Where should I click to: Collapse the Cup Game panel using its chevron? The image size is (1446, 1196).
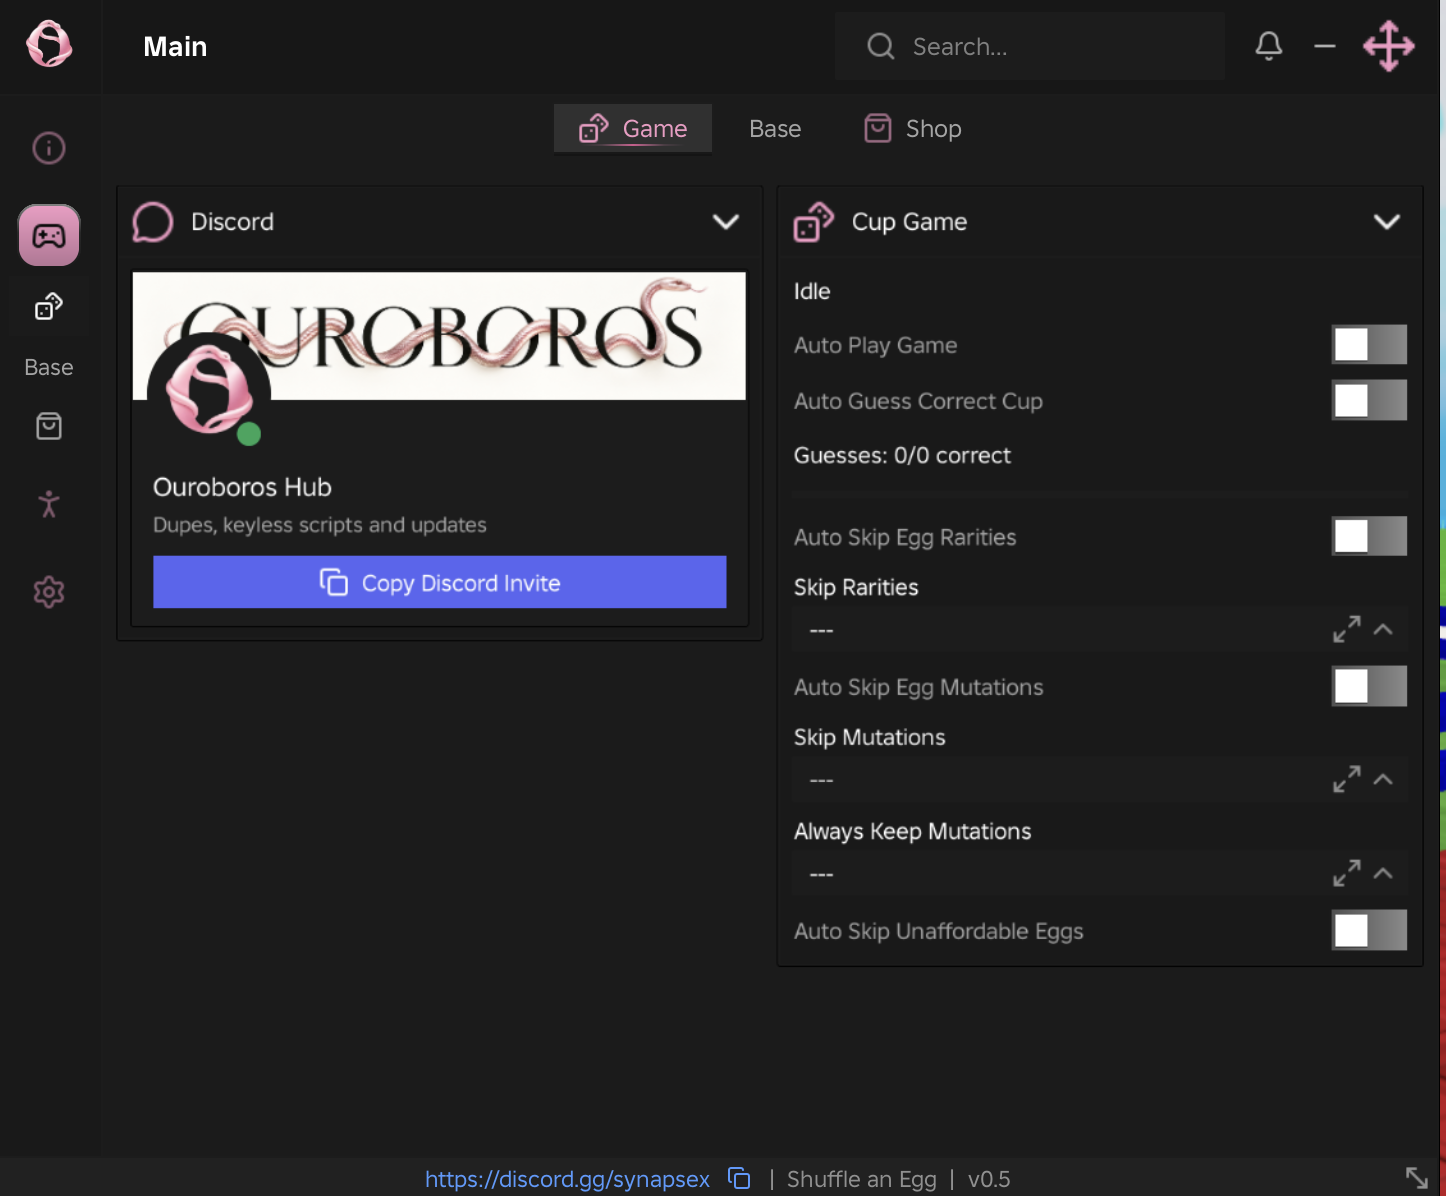1387,222
